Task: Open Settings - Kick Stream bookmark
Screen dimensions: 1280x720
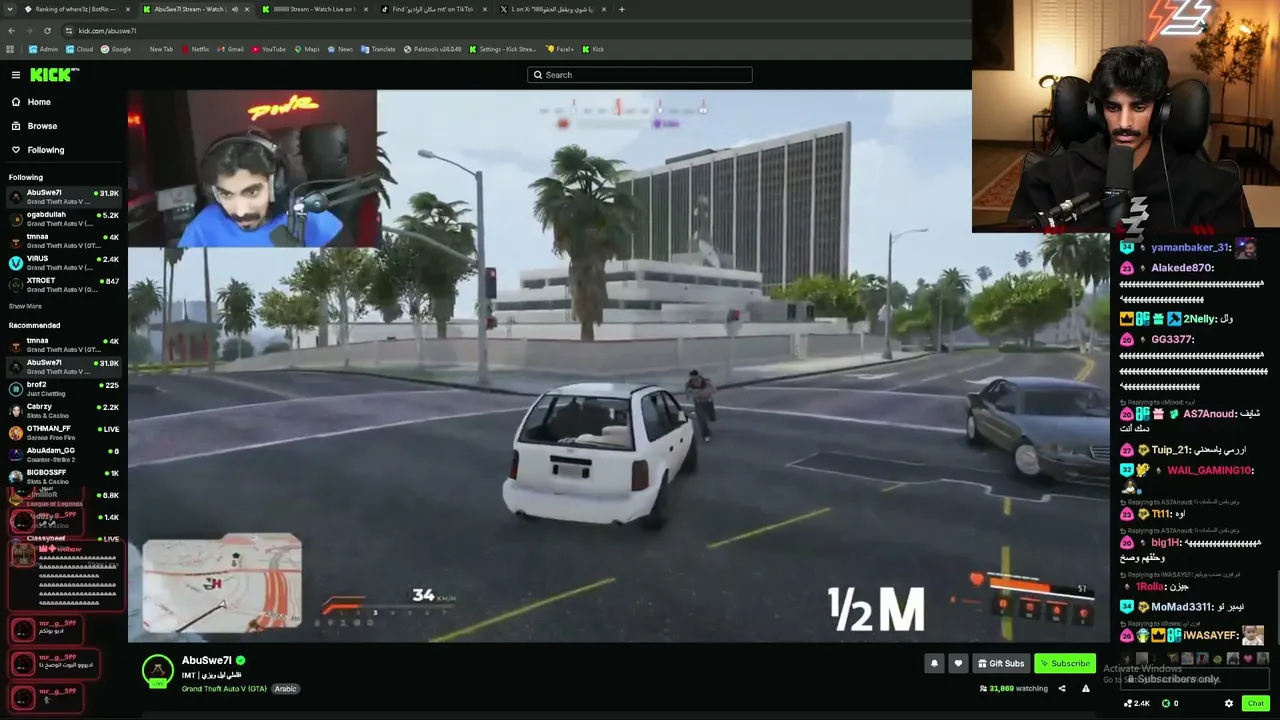Action: pyautogui.click(x=502, y=49)
